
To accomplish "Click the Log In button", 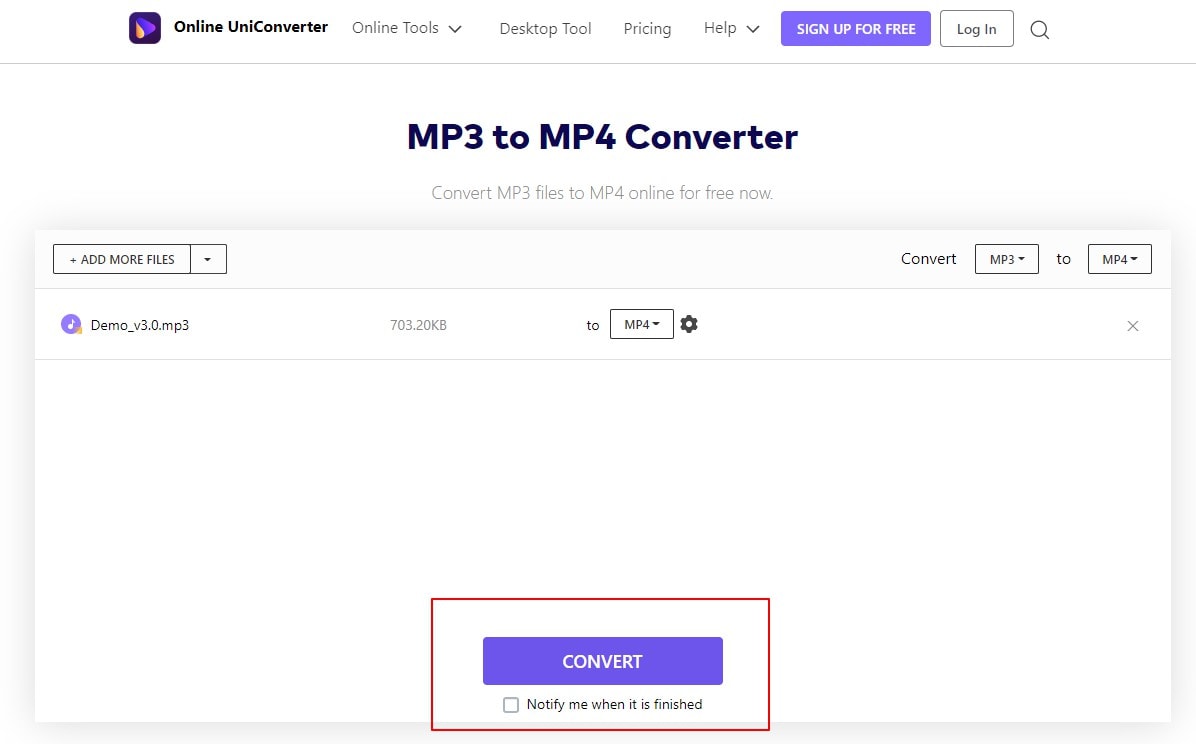I will (976, 29).
